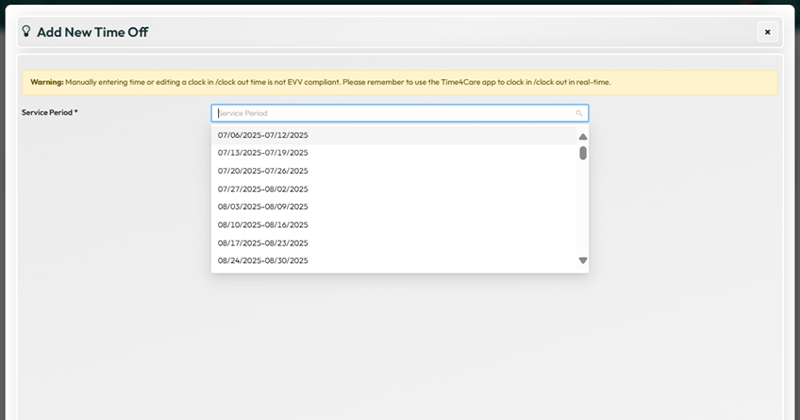The width and height of the screenshot is (800, 420).
Task: Choose the 07/13/2025–07/19/2025 option
Action: [x=263, y=153]
